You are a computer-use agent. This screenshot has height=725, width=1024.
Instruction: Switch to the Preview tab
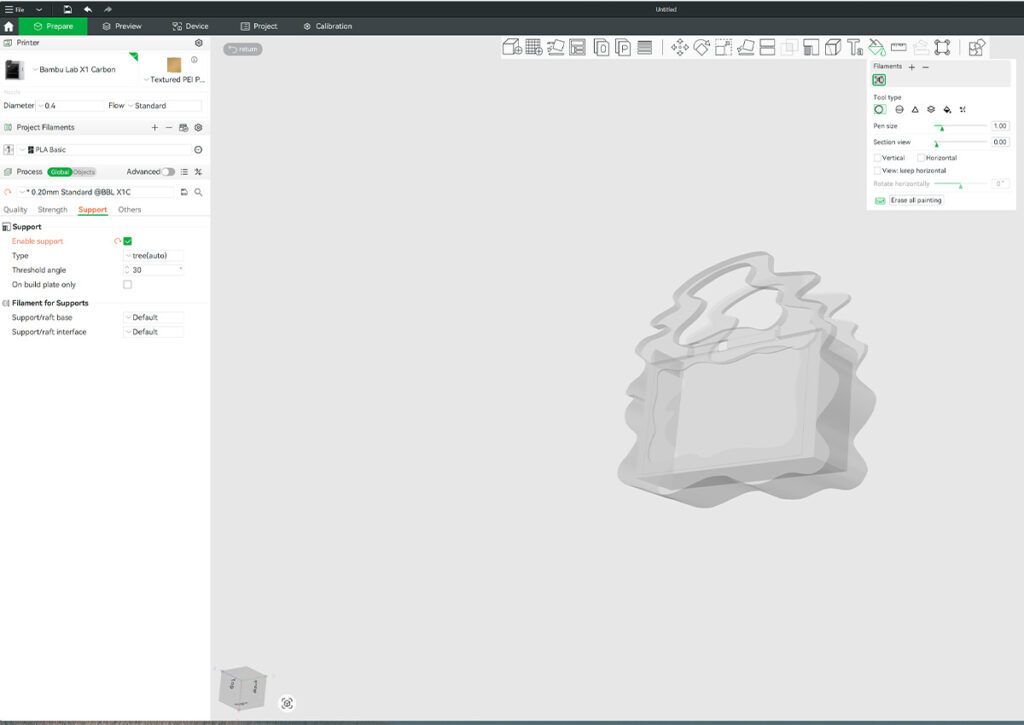pos(122,26)
